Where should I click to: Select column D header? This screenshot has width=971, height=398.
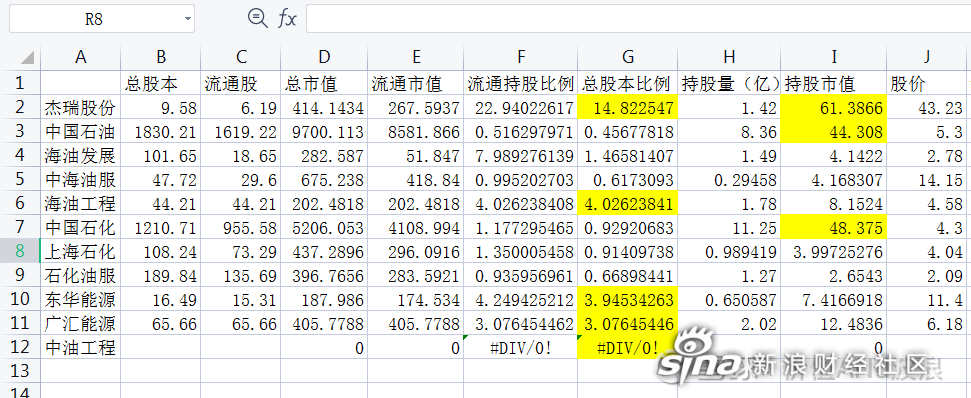tap(324, 58)
